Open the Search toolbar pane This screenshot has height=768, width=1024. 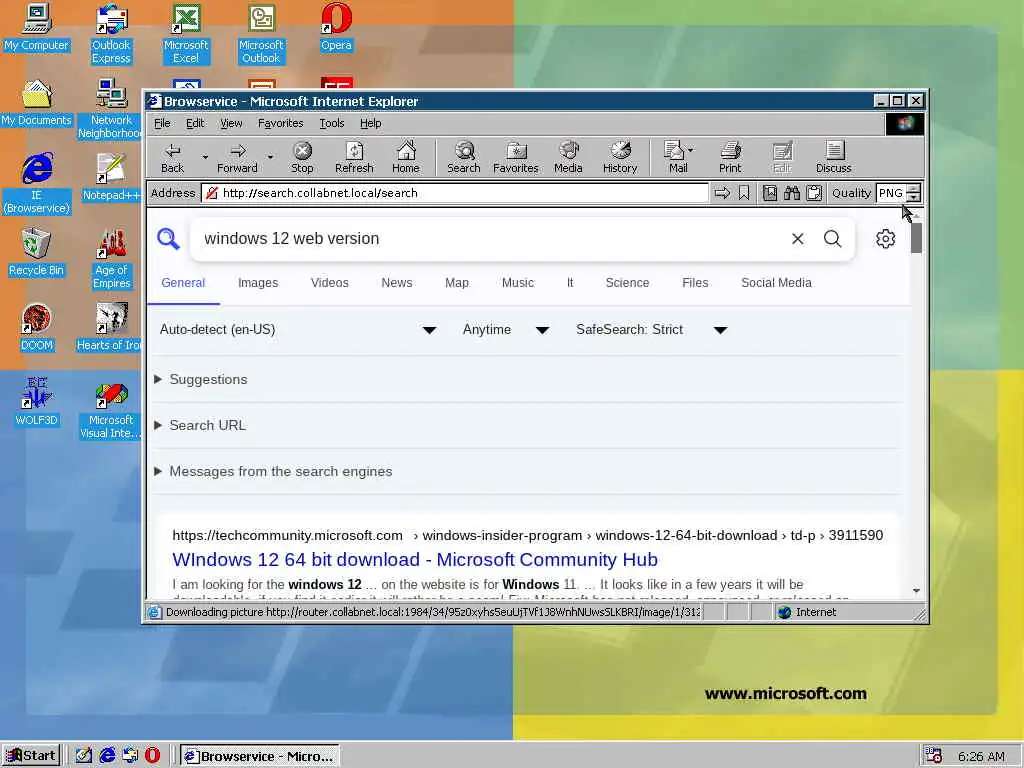click(x=464, y=158)
